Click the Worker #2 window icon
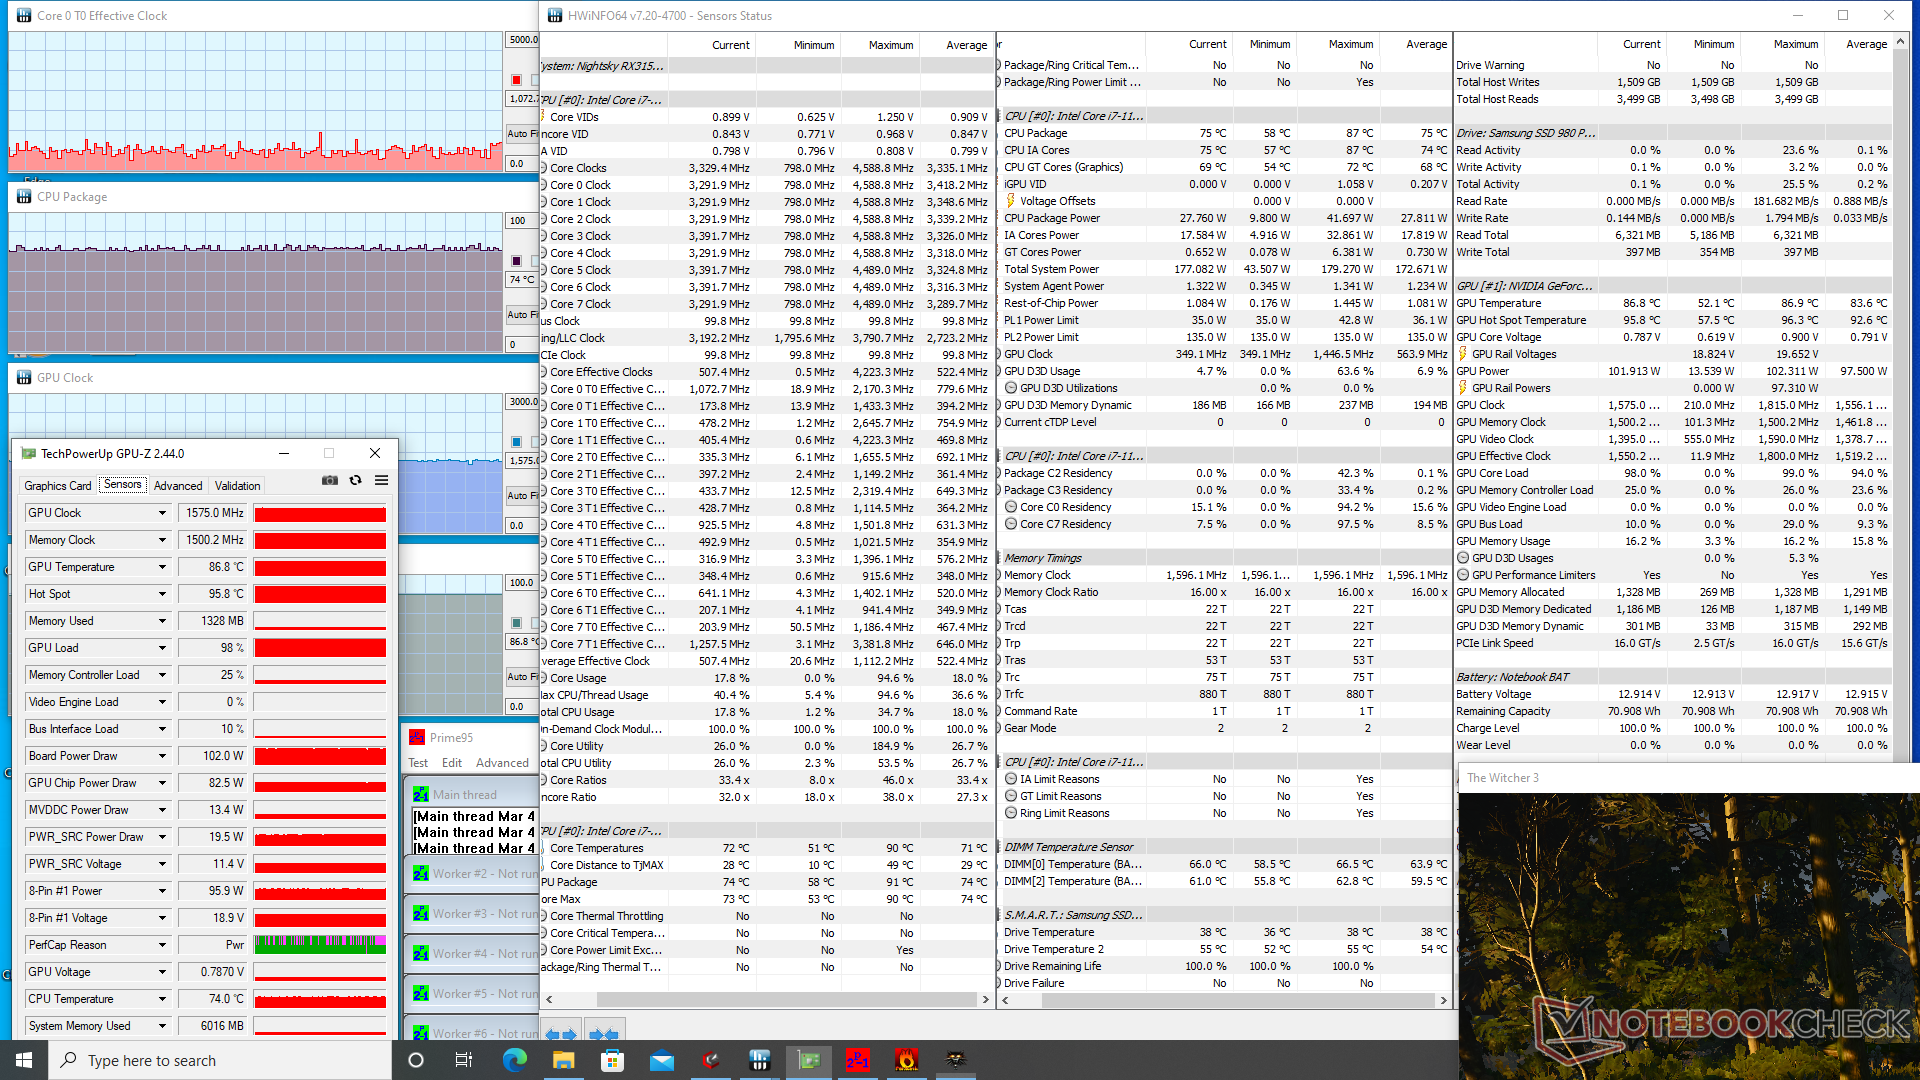Image resolution: width=1920 pixels, height=1080 pixels. [x=421, y=874]
